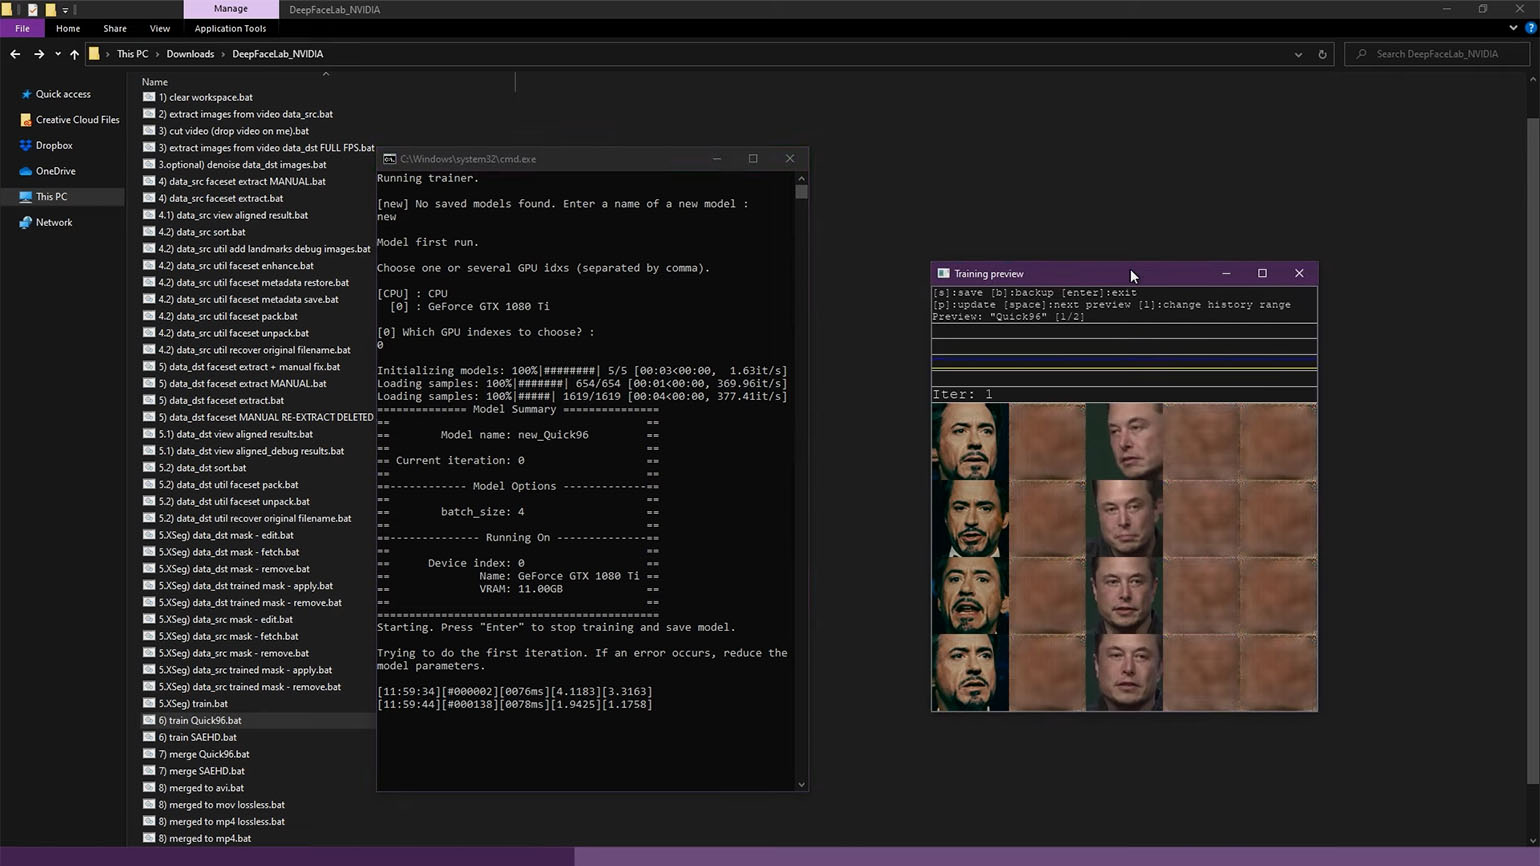This screenshot has height=866, width=1540.
Task: Select the 6) train SAEHD.bat file
Action: point(197,737)
